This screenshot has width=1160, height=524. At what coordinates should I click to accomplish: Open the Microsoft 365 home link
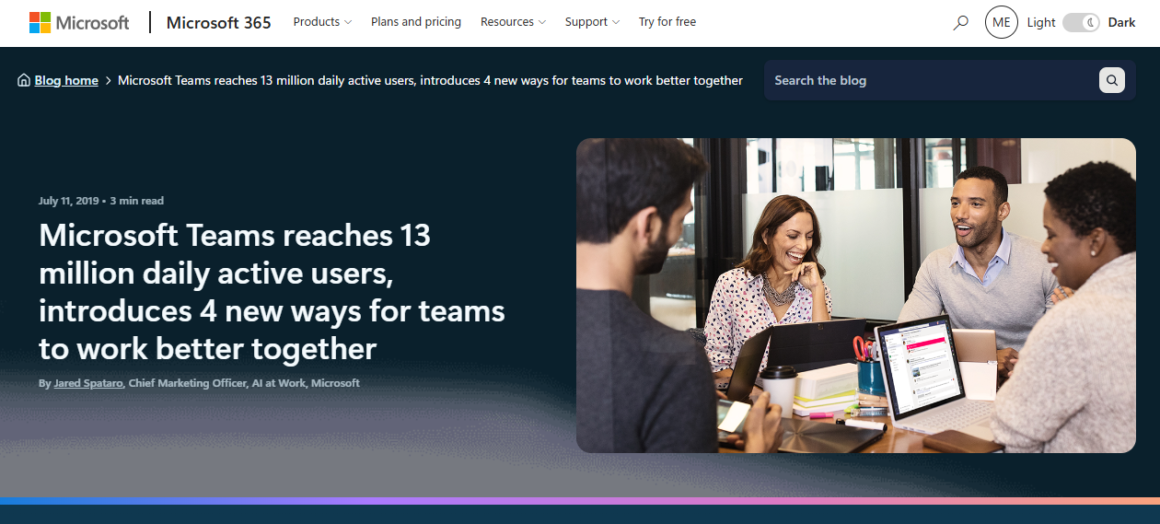tap(218, 22)
